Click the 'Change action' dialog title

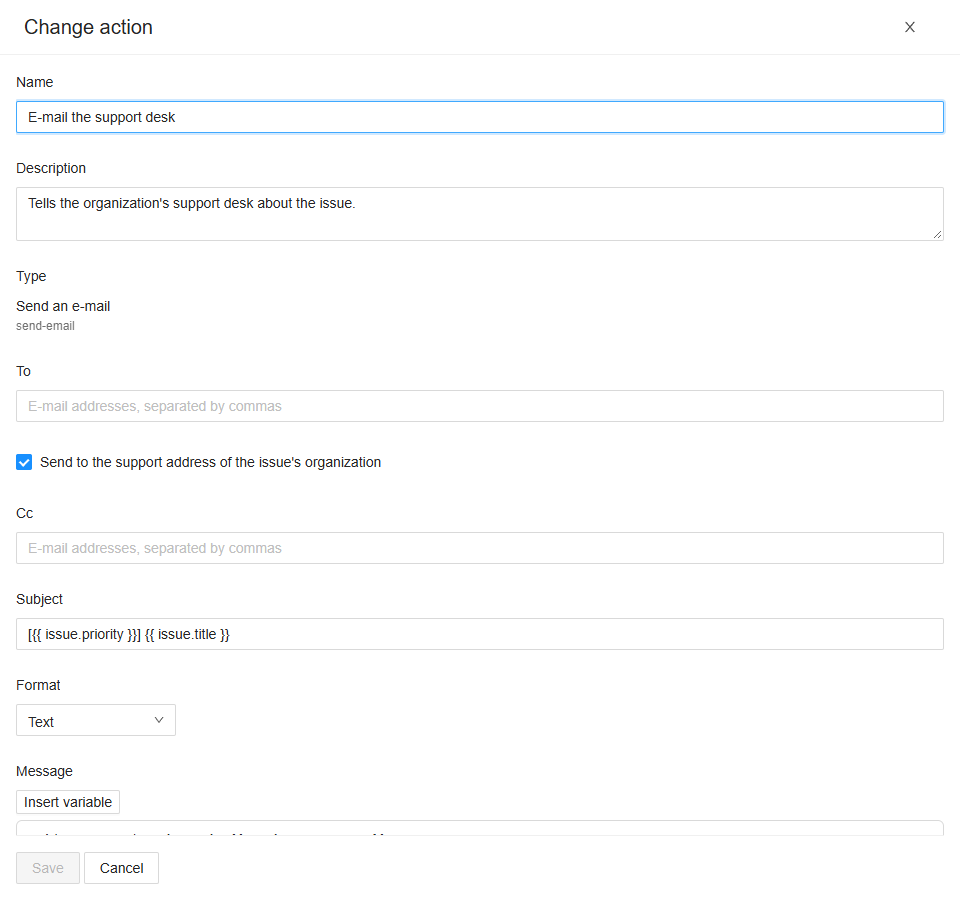[x=88, y=27]
